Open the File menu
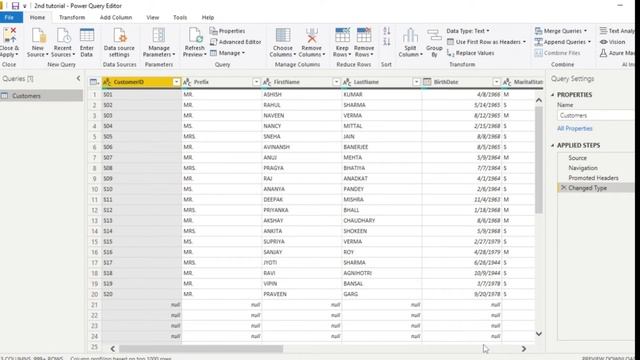 point(9,18)
